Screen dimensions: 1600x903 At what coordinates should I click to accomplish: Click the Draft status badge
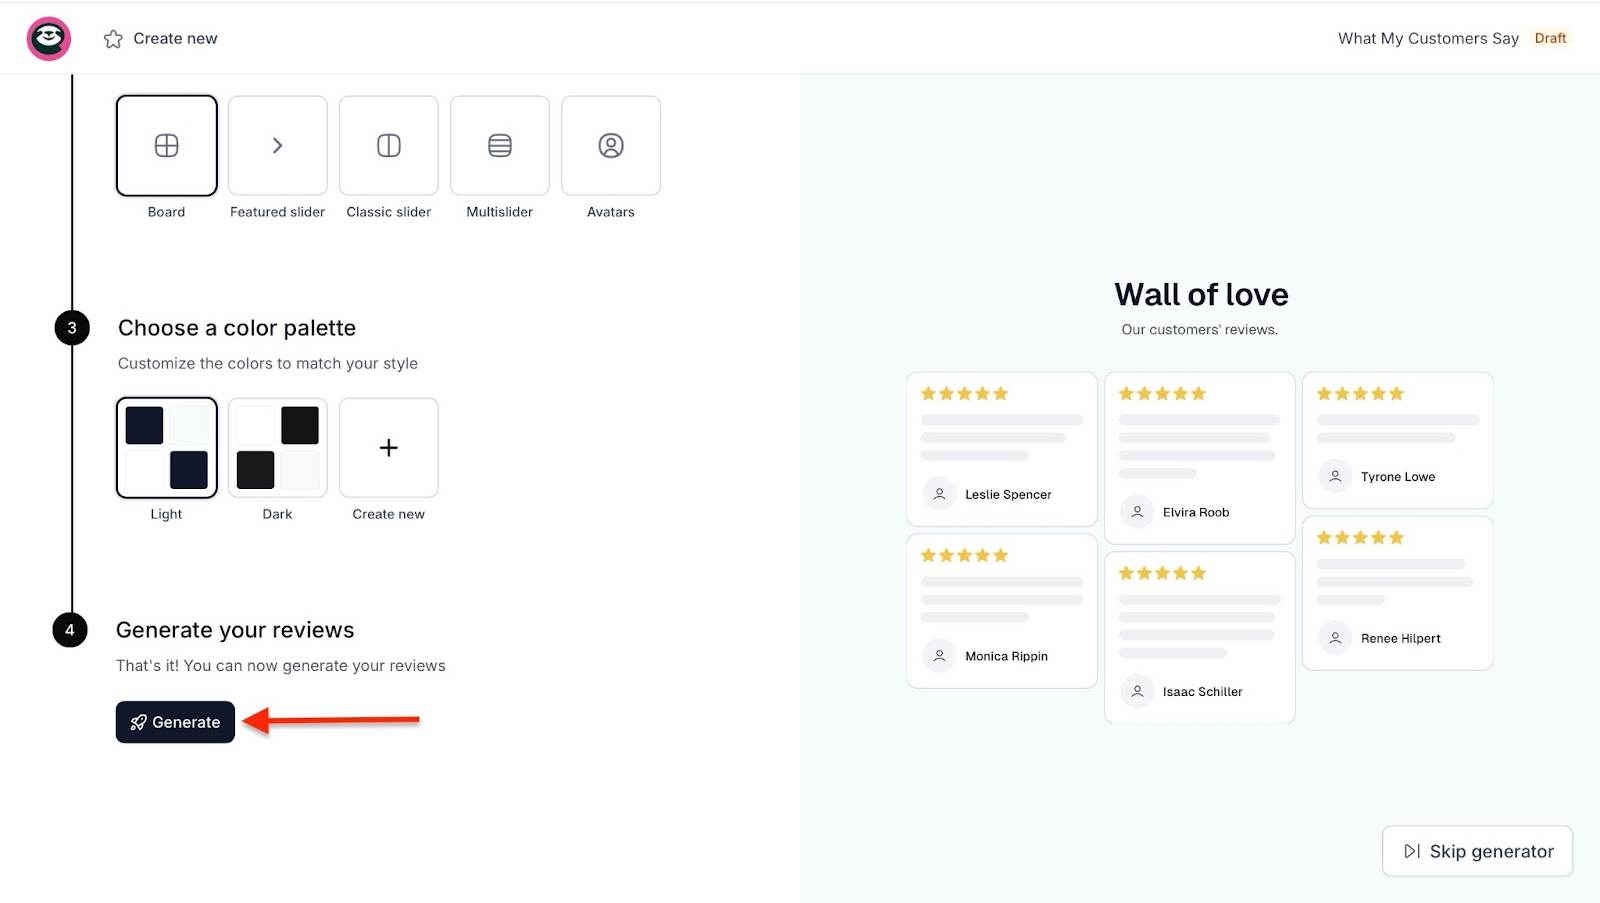[x=1550, y=38]
